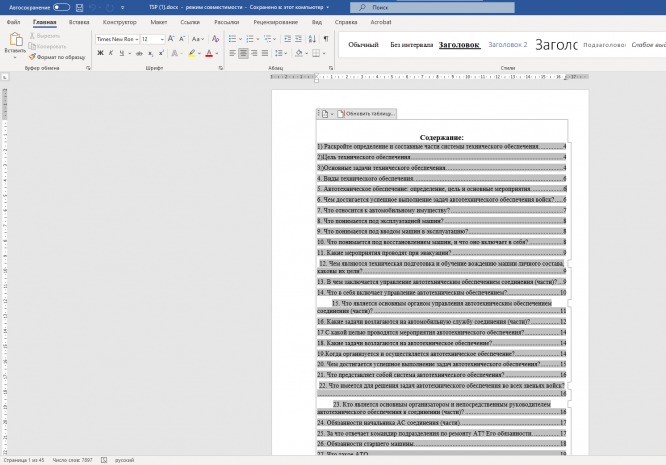Toggle Bold (Ж) formatting
666x465 pixels.
pos(101,53)
